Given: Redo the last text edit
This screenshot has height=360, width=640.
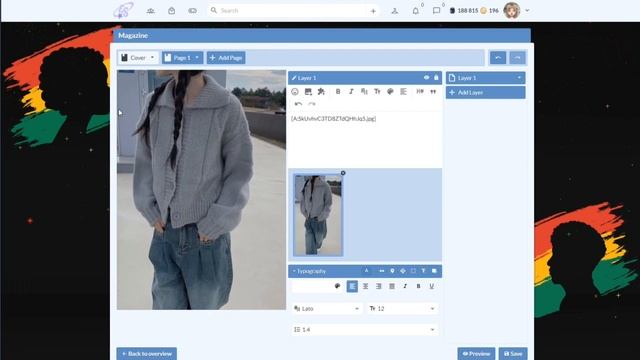Looking at the screenshot, I should (311, 104).
